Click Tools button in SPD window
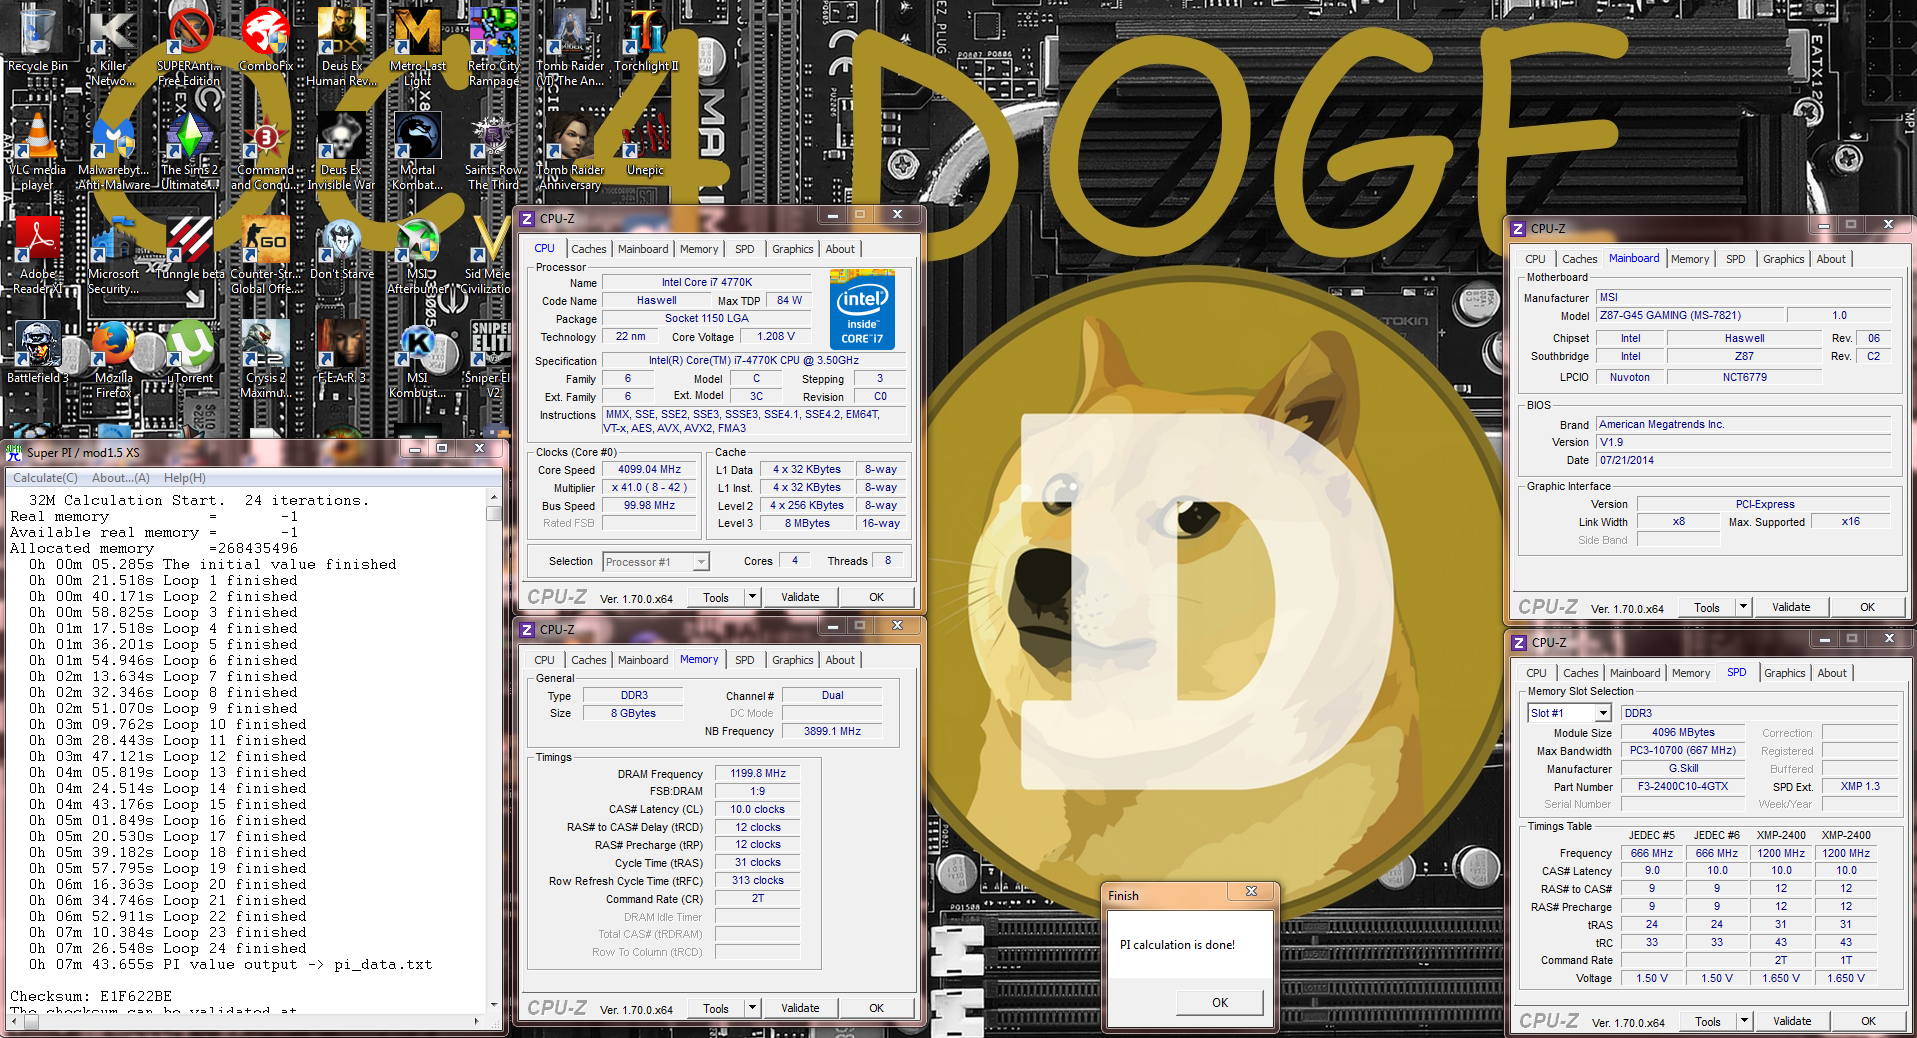Image resolution: width=1917 pixels, height=1038 pixels. point(1708,1021)
